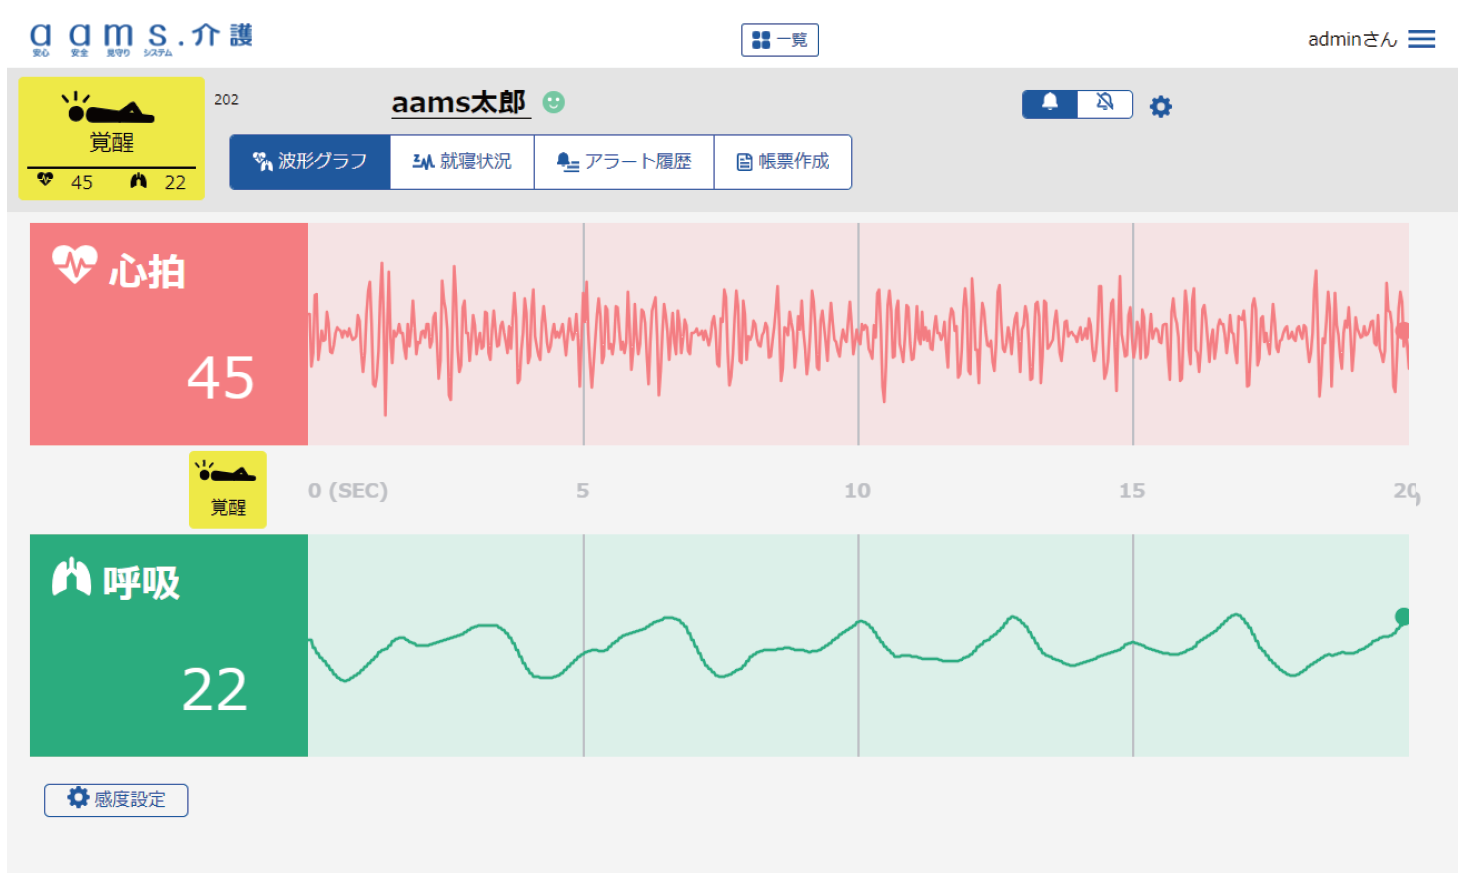Click the adminさん user label
Screen dimensions: 1467x881
tap(1352, 39)
